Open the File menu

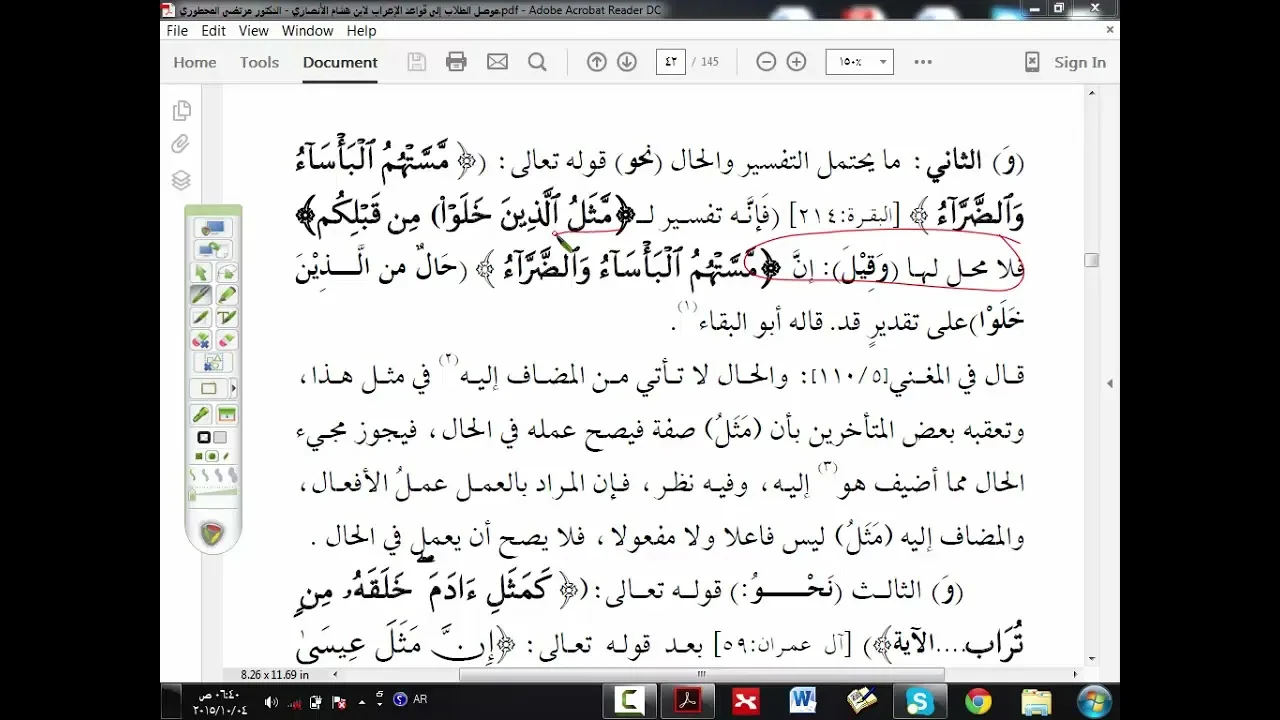point(177,31)
